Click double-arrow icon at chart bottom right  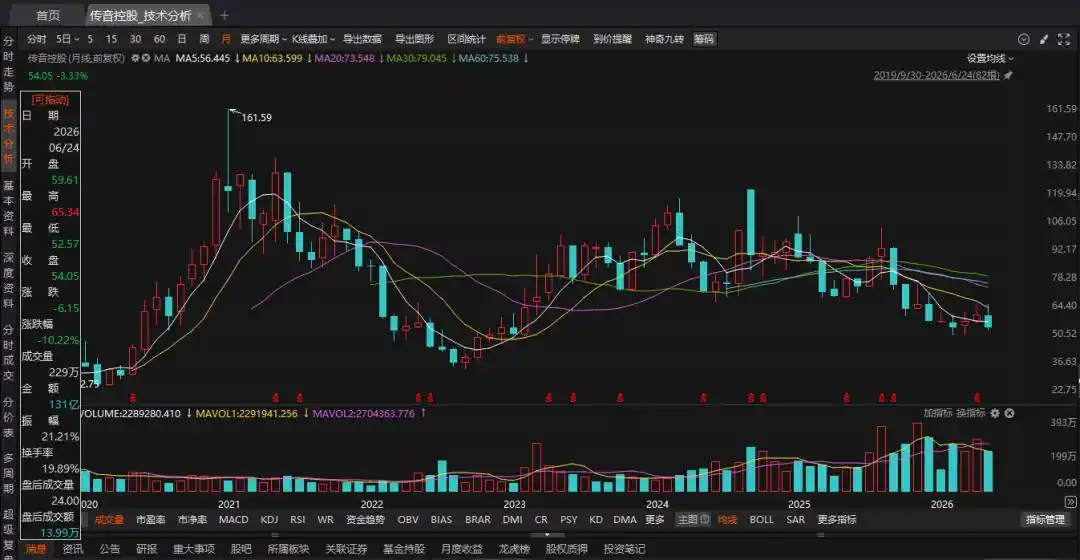tap(1070, 501)
